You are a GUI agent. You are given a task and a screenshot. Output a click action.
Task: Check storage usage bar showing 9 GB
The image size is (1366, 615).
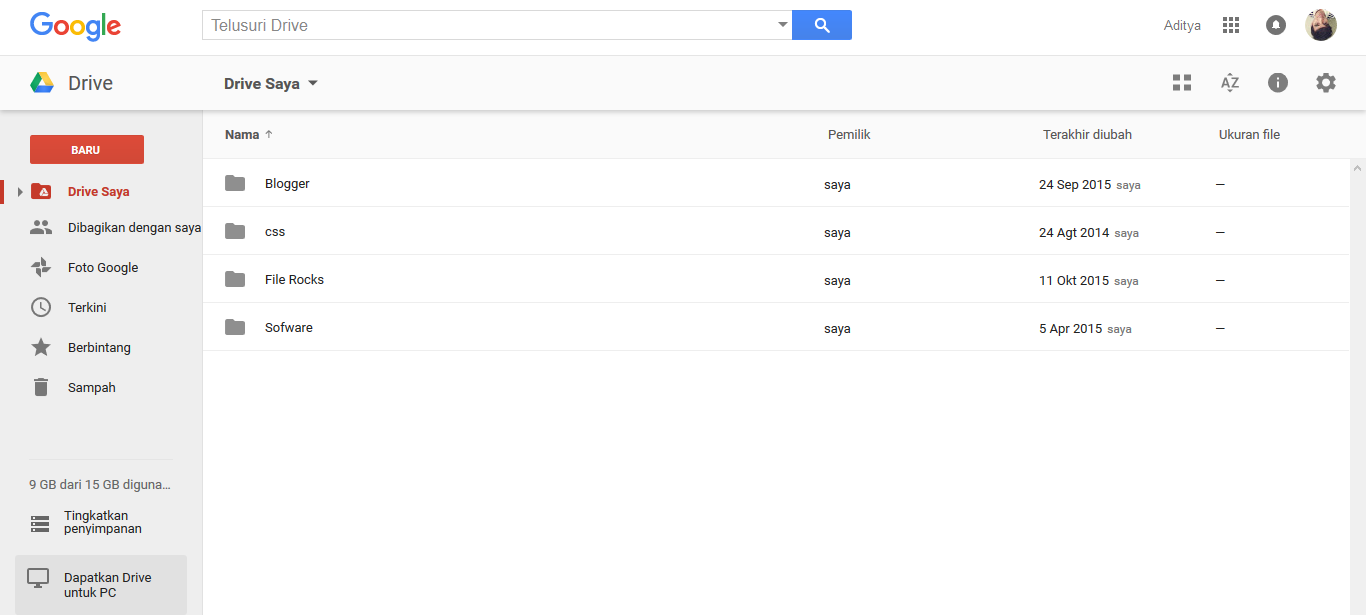click(98, 484)
